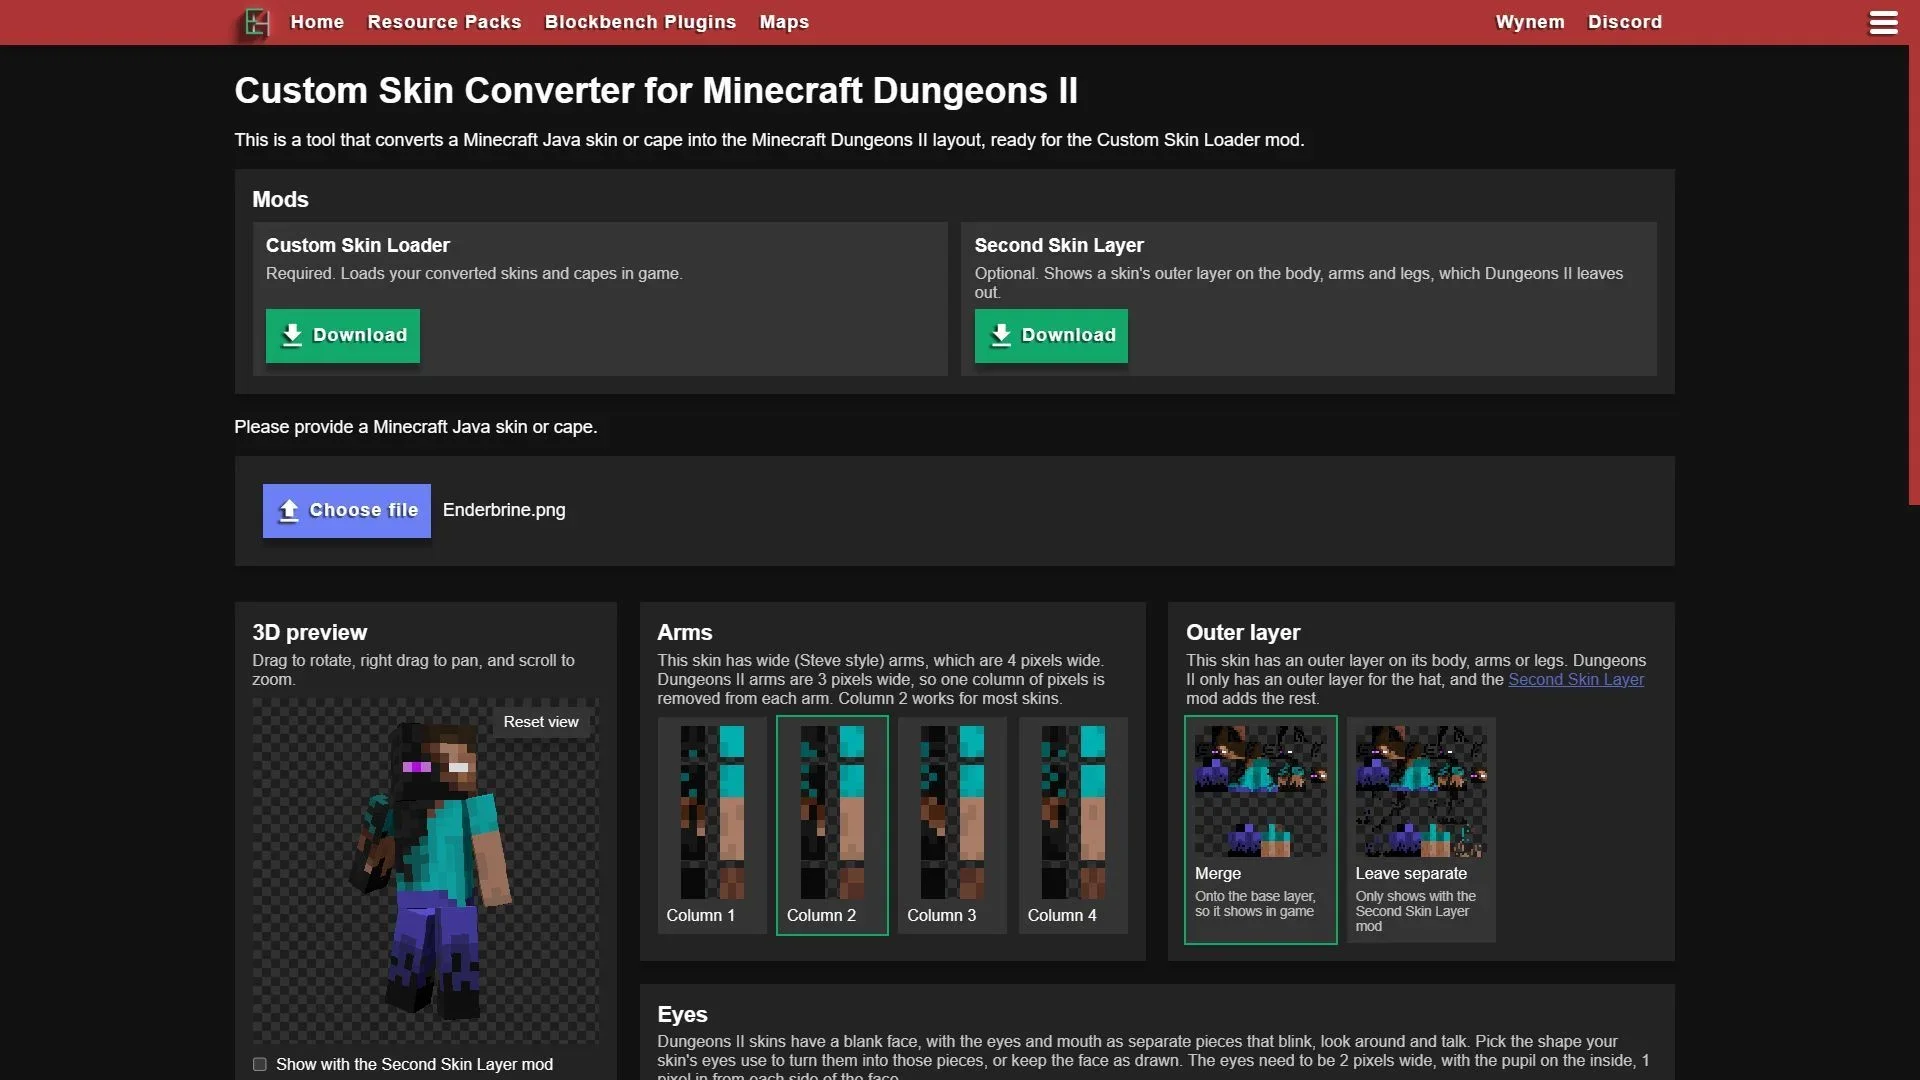Select the Column 1 arm option
Screen dimensions: 1920x1080
(712, 826)
